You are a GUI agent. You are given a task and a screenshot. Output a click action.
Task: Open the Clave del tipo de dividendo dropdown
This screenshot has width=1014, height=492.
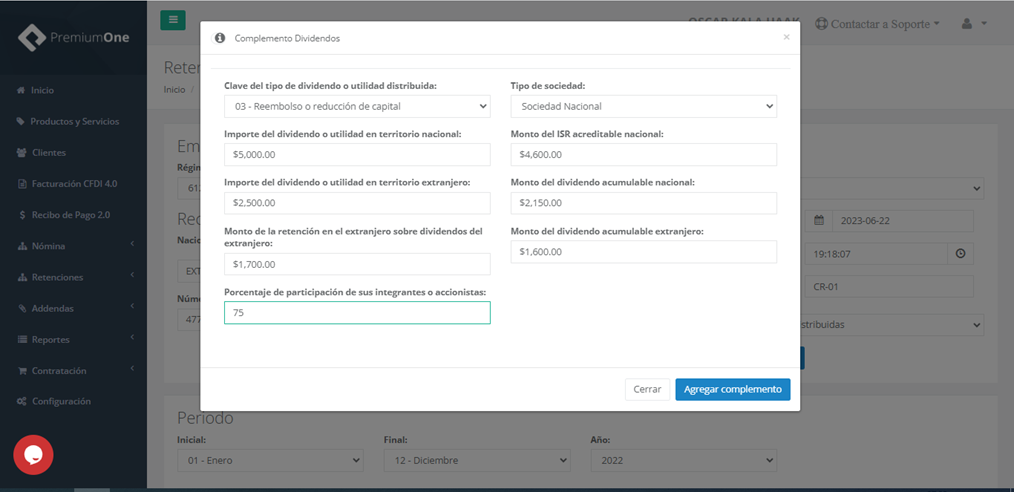(x=357, y=106)
